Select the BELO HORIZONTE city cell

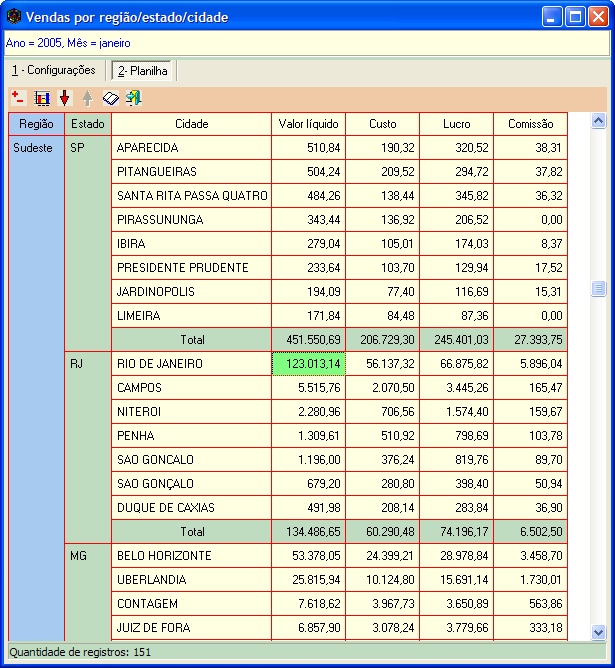[191, 556]
